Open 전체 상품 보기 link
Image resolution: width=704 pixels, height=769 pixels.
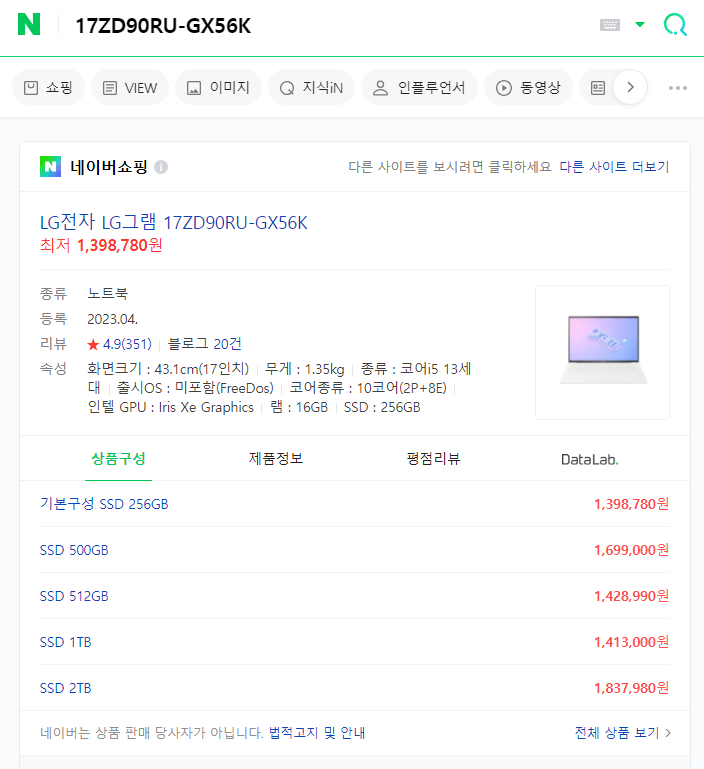[x=623, y=733]
